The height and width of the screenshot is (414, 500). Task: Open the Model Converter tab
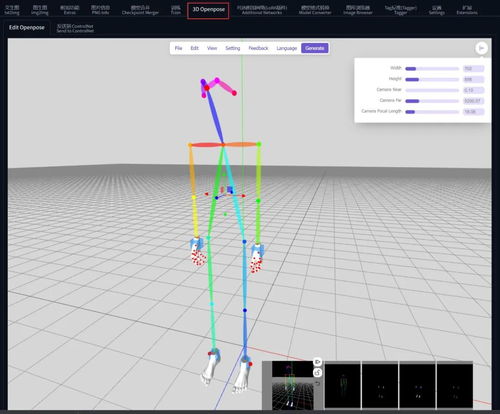(x=315, y=10)
